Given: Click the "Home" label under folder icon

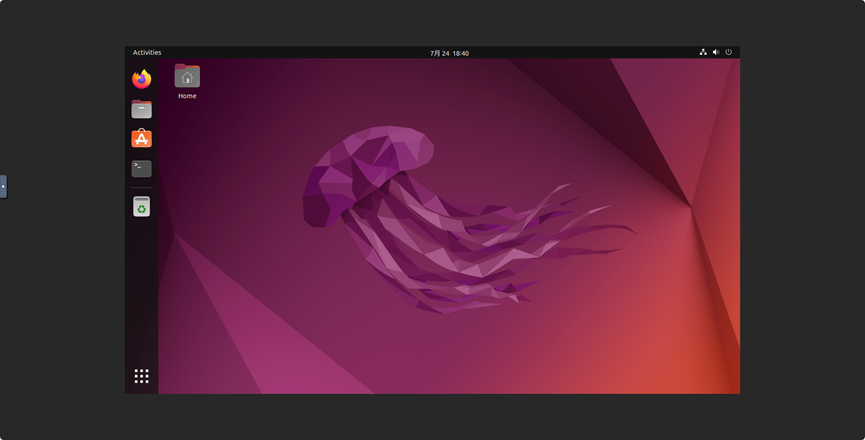Looking at the screenshot, I should pyautogui.click(x=187, y=96).
